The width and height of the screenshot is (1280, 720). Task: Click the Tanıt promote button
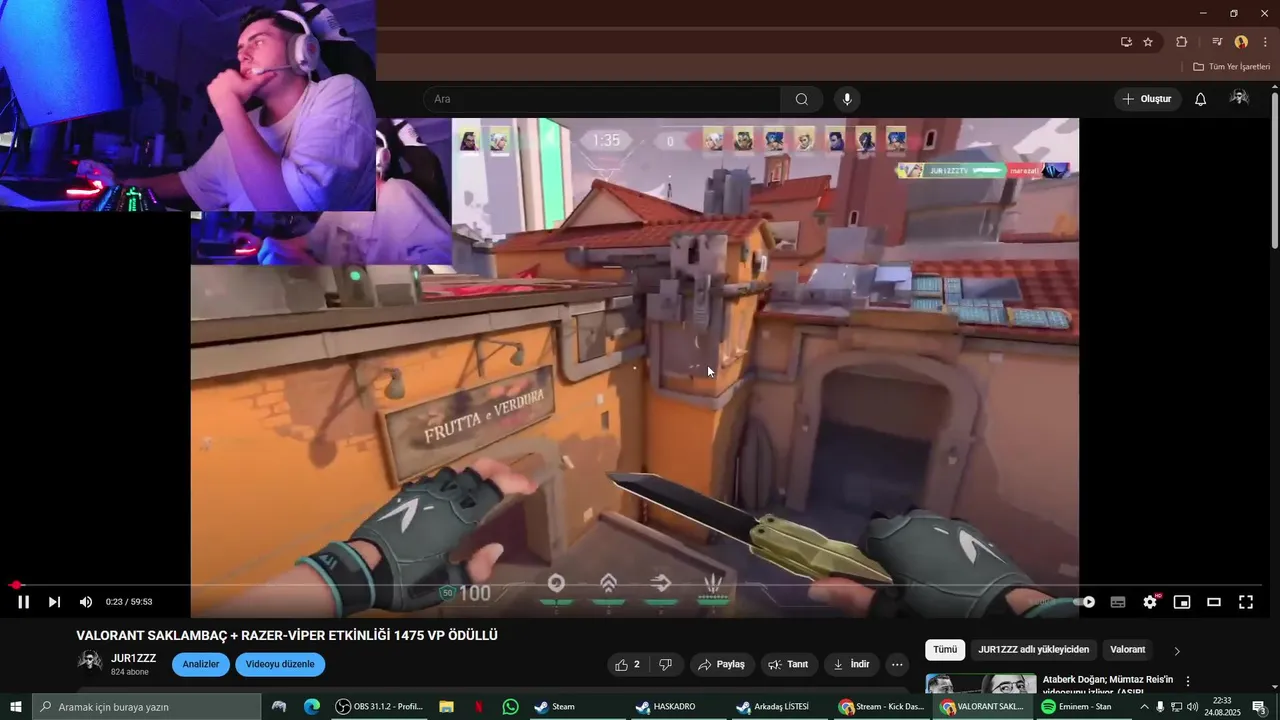[788, 664]
